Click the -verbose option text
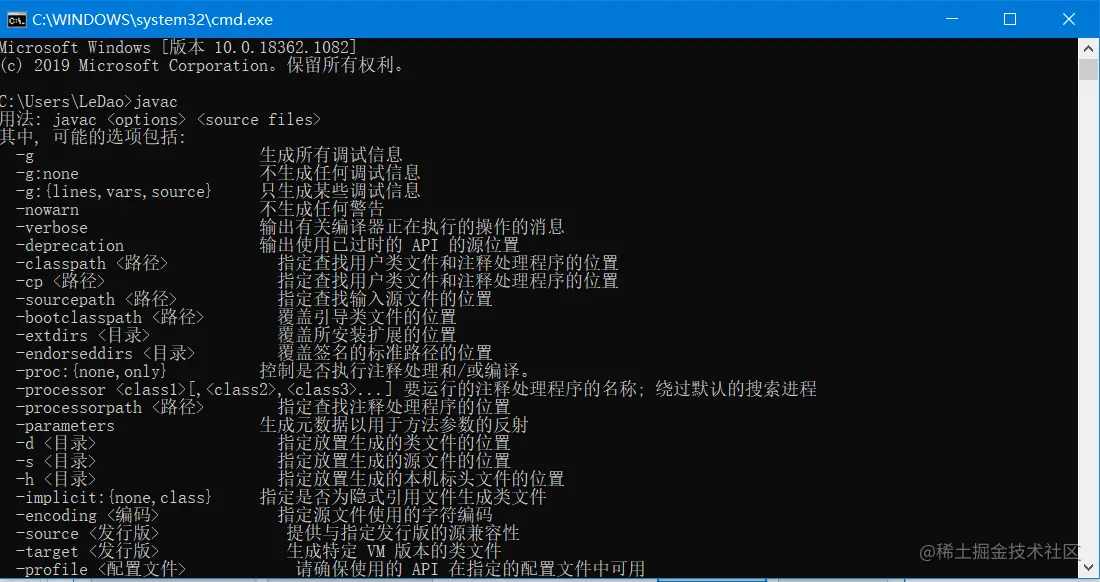Viewport: 1100px width, 582px height. click(52, 228)
